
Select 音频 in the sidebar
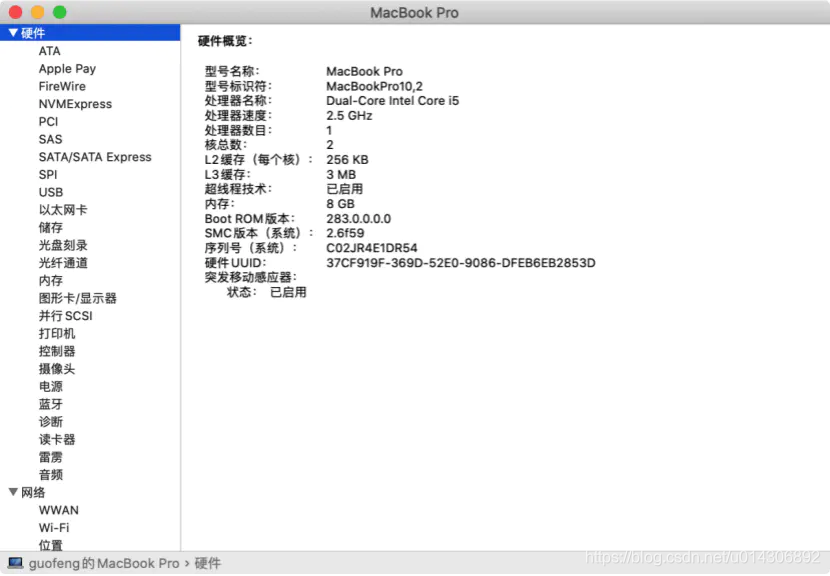[51, 475]
